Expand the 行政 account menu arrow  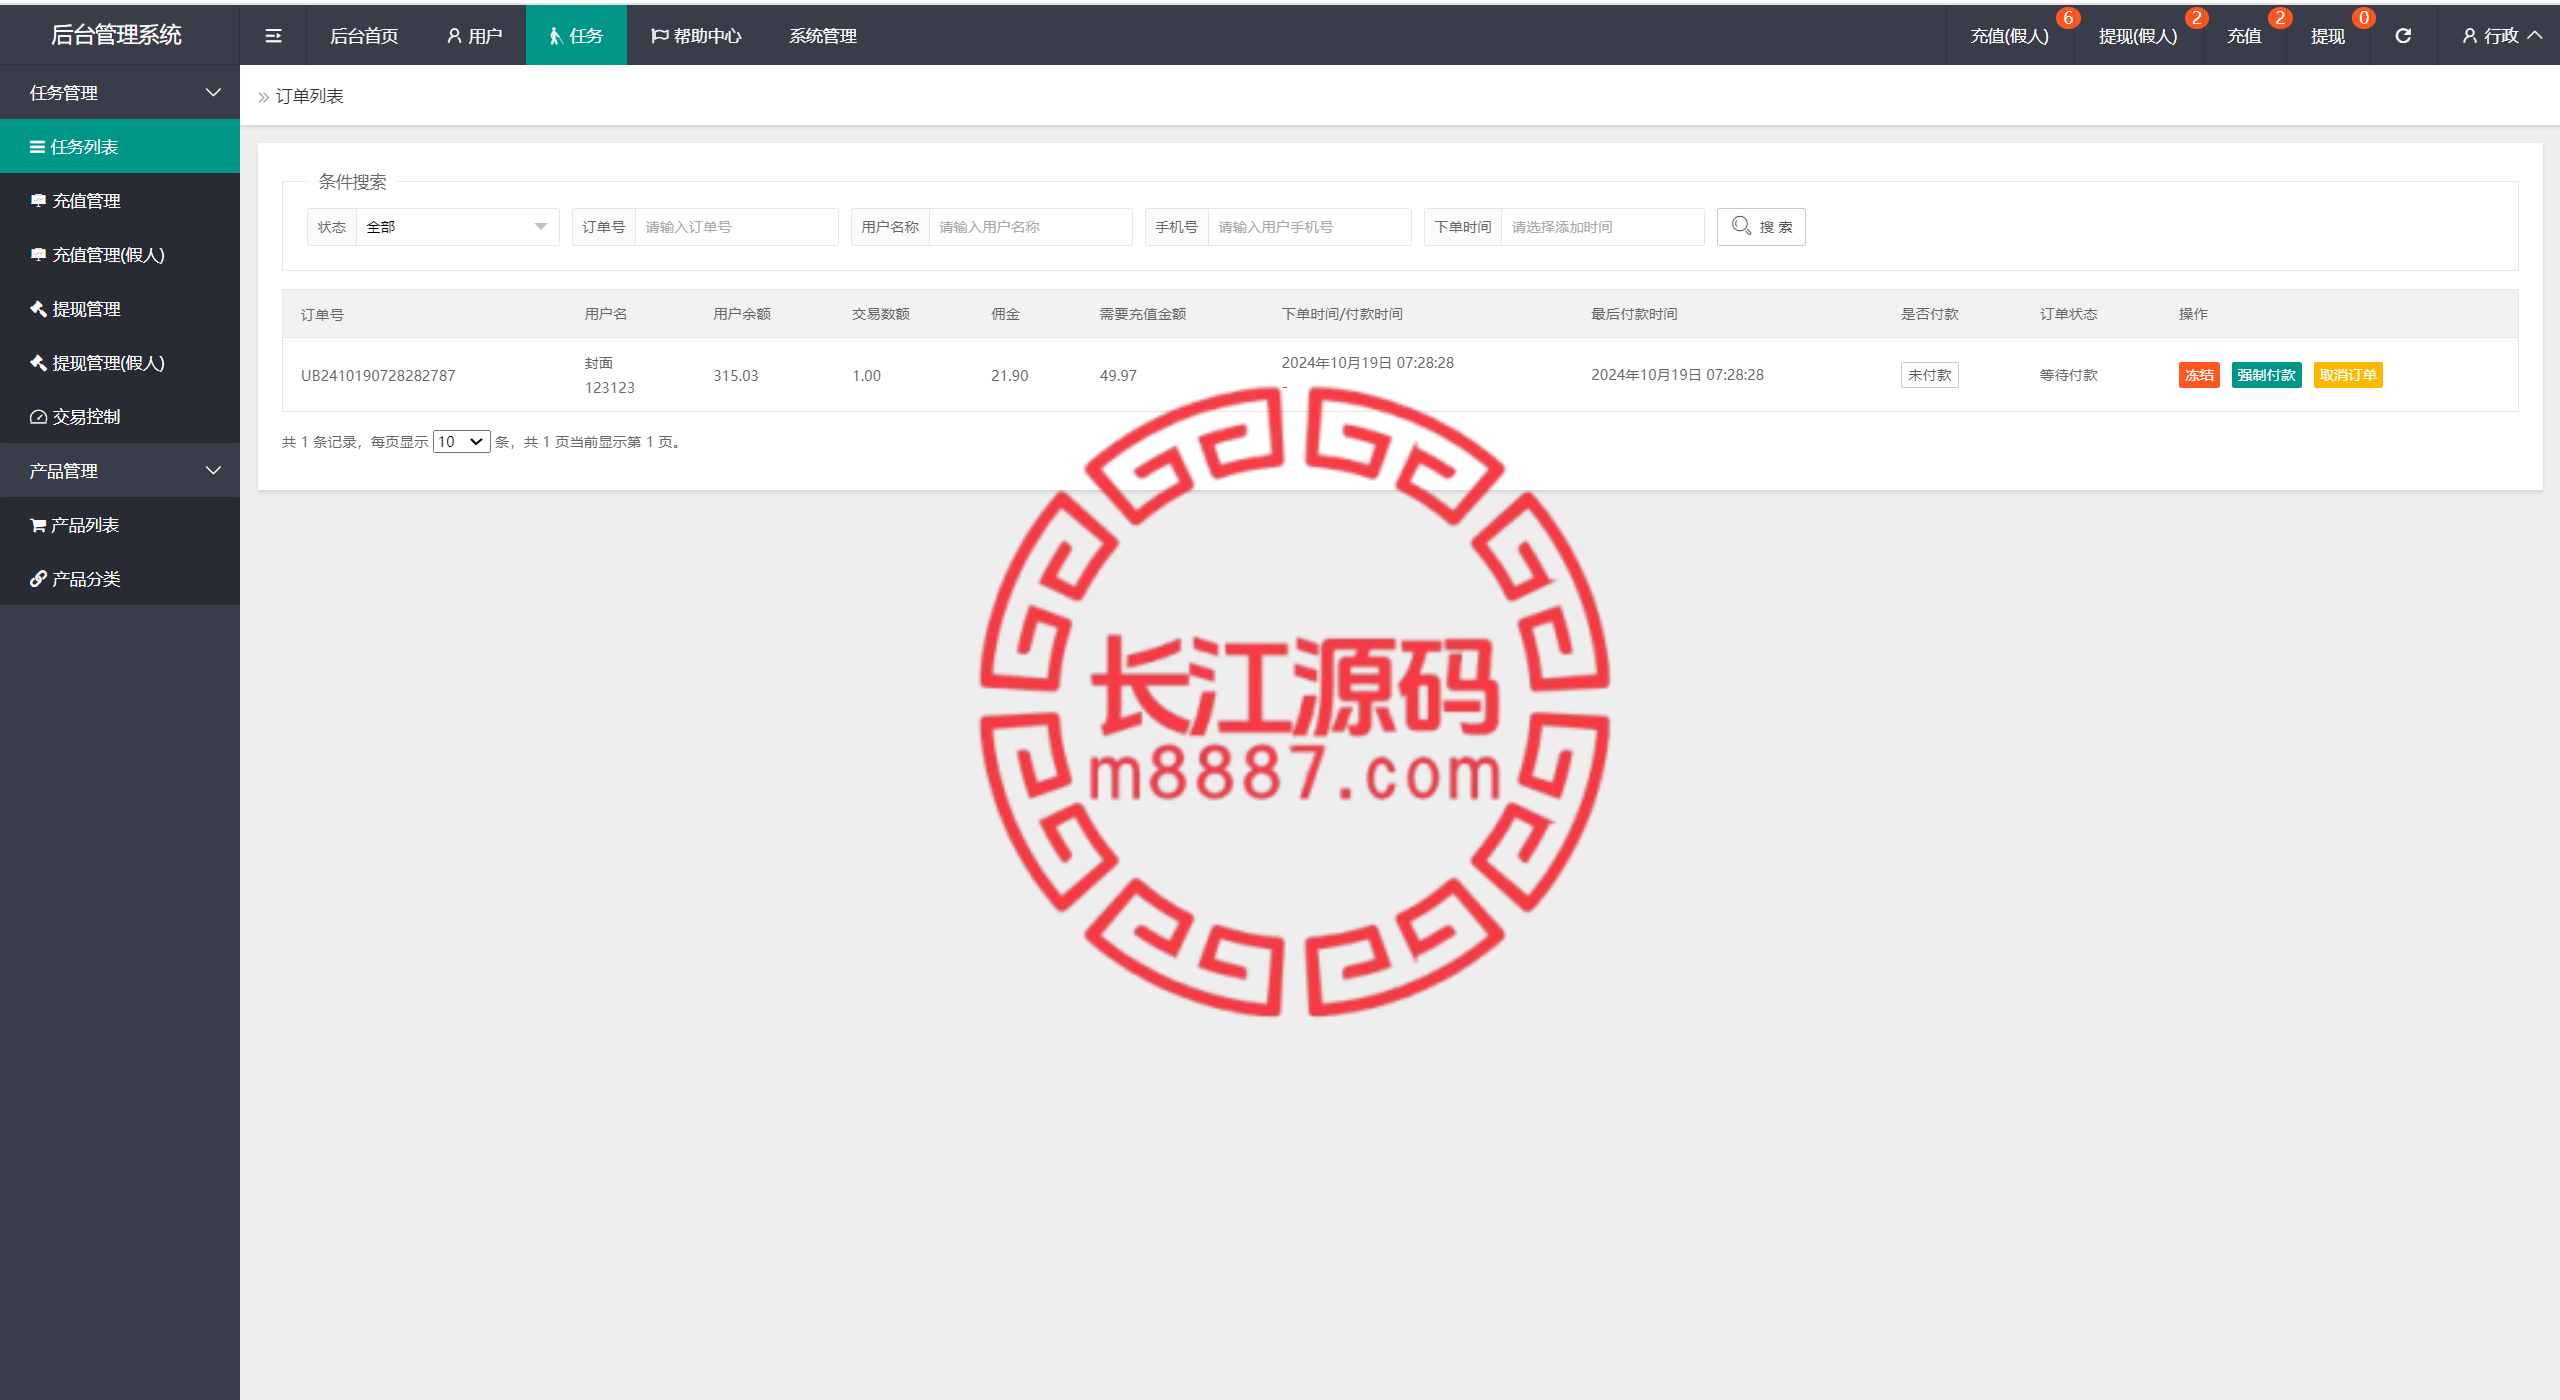2535,35
